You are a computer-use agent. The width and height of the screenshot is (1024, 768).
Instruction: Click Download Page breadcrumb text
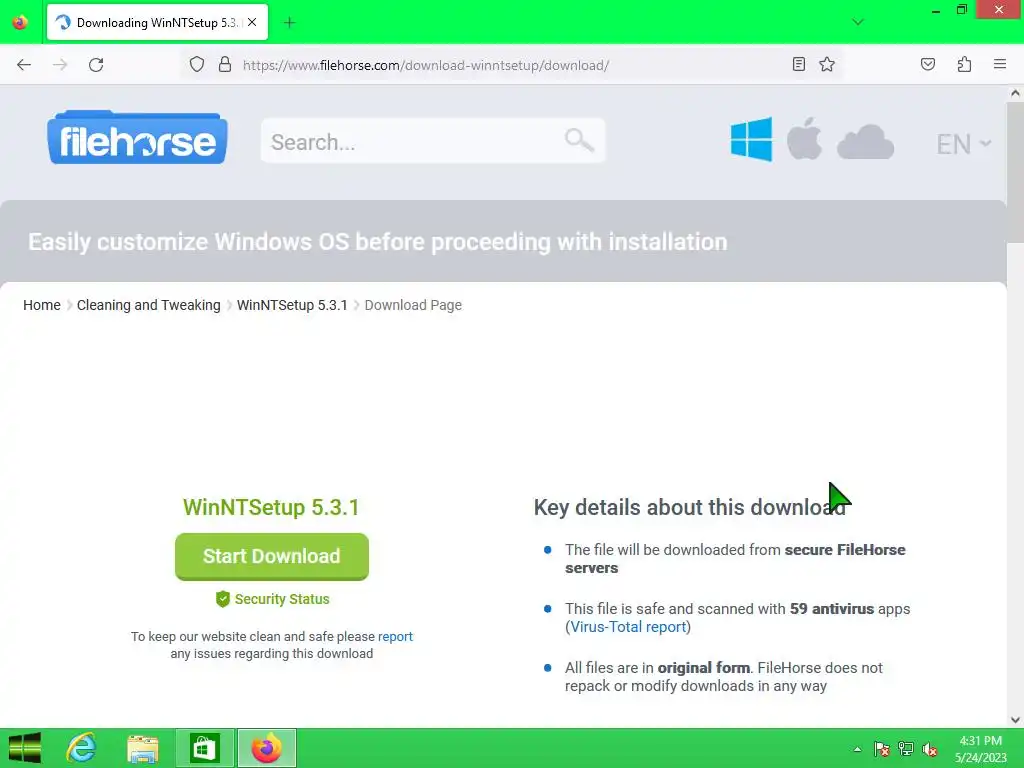click(413, 305)
